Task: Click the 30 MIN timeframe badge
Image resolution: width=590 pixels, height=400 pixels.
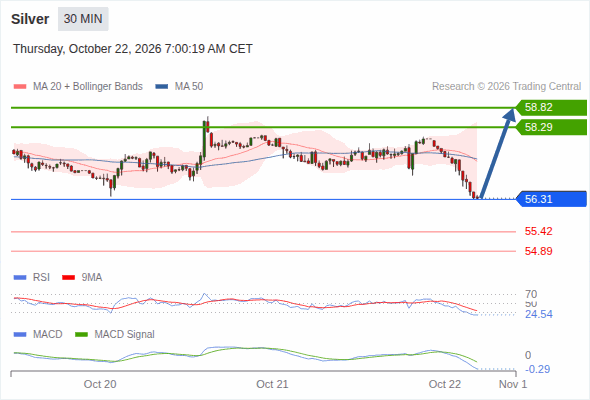Action: click(83, 19)
